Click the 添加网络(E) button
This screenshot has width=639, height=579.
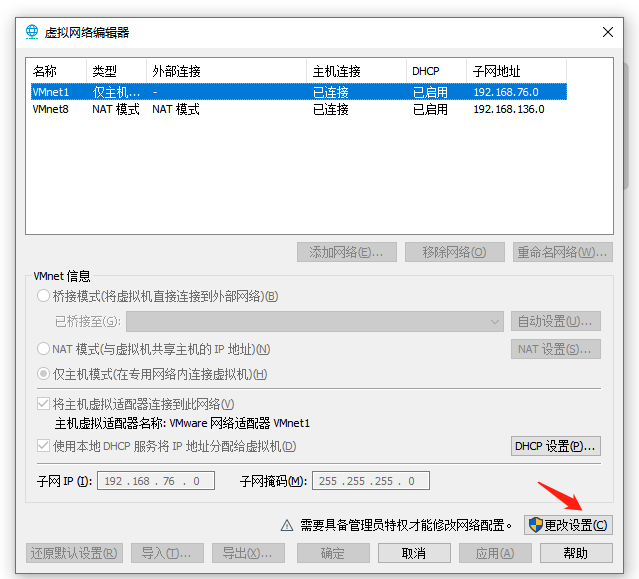pos(347,252)
